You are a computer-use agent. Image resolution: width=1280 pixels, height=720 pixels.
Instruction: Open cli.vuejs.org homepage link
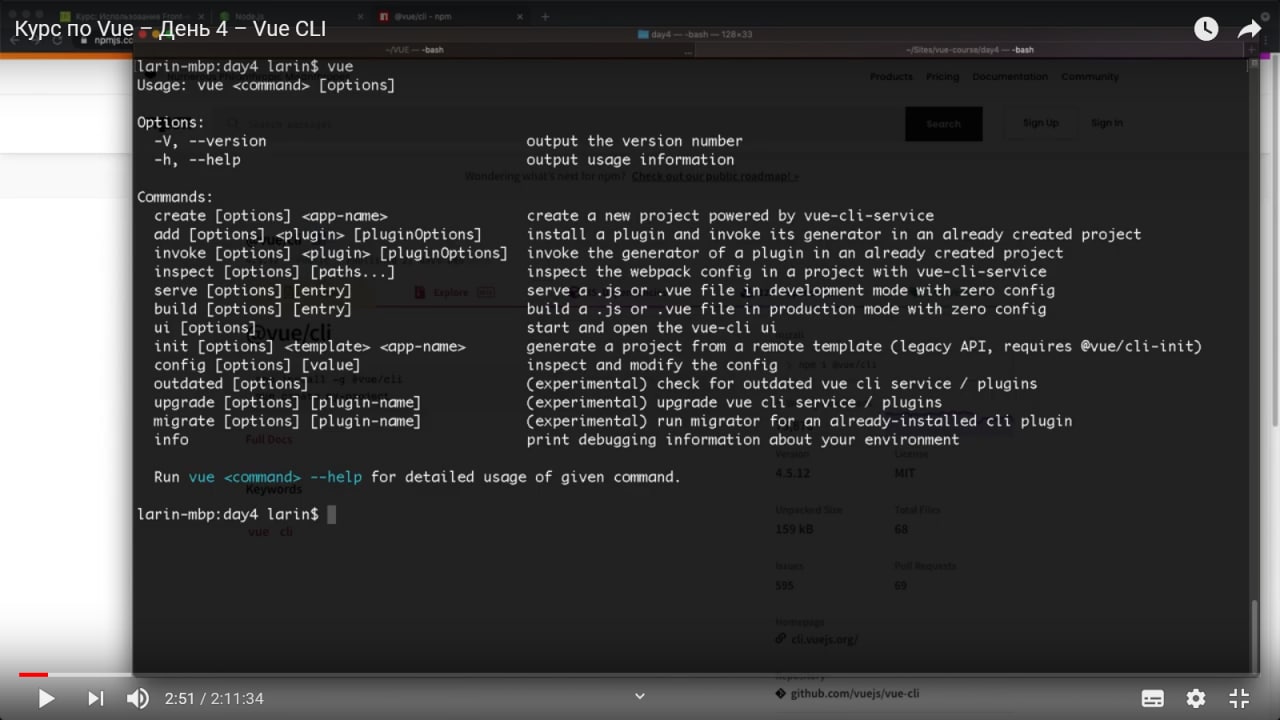[x=824, y=639]
